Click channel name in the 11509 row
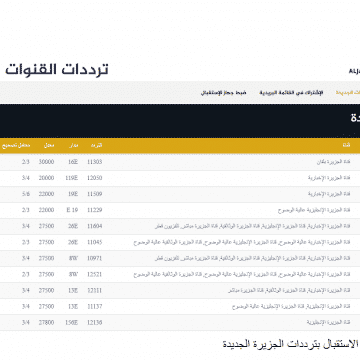The image size is (360, 360). click(x=329, y=194)
